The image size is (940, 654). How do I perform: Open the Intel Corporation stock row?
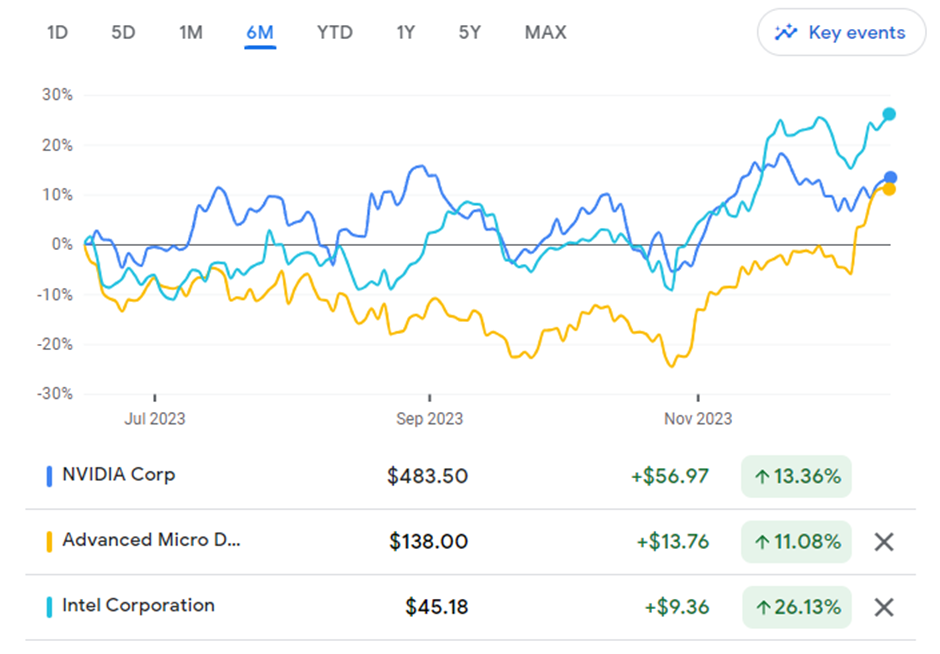coord(138,605)
